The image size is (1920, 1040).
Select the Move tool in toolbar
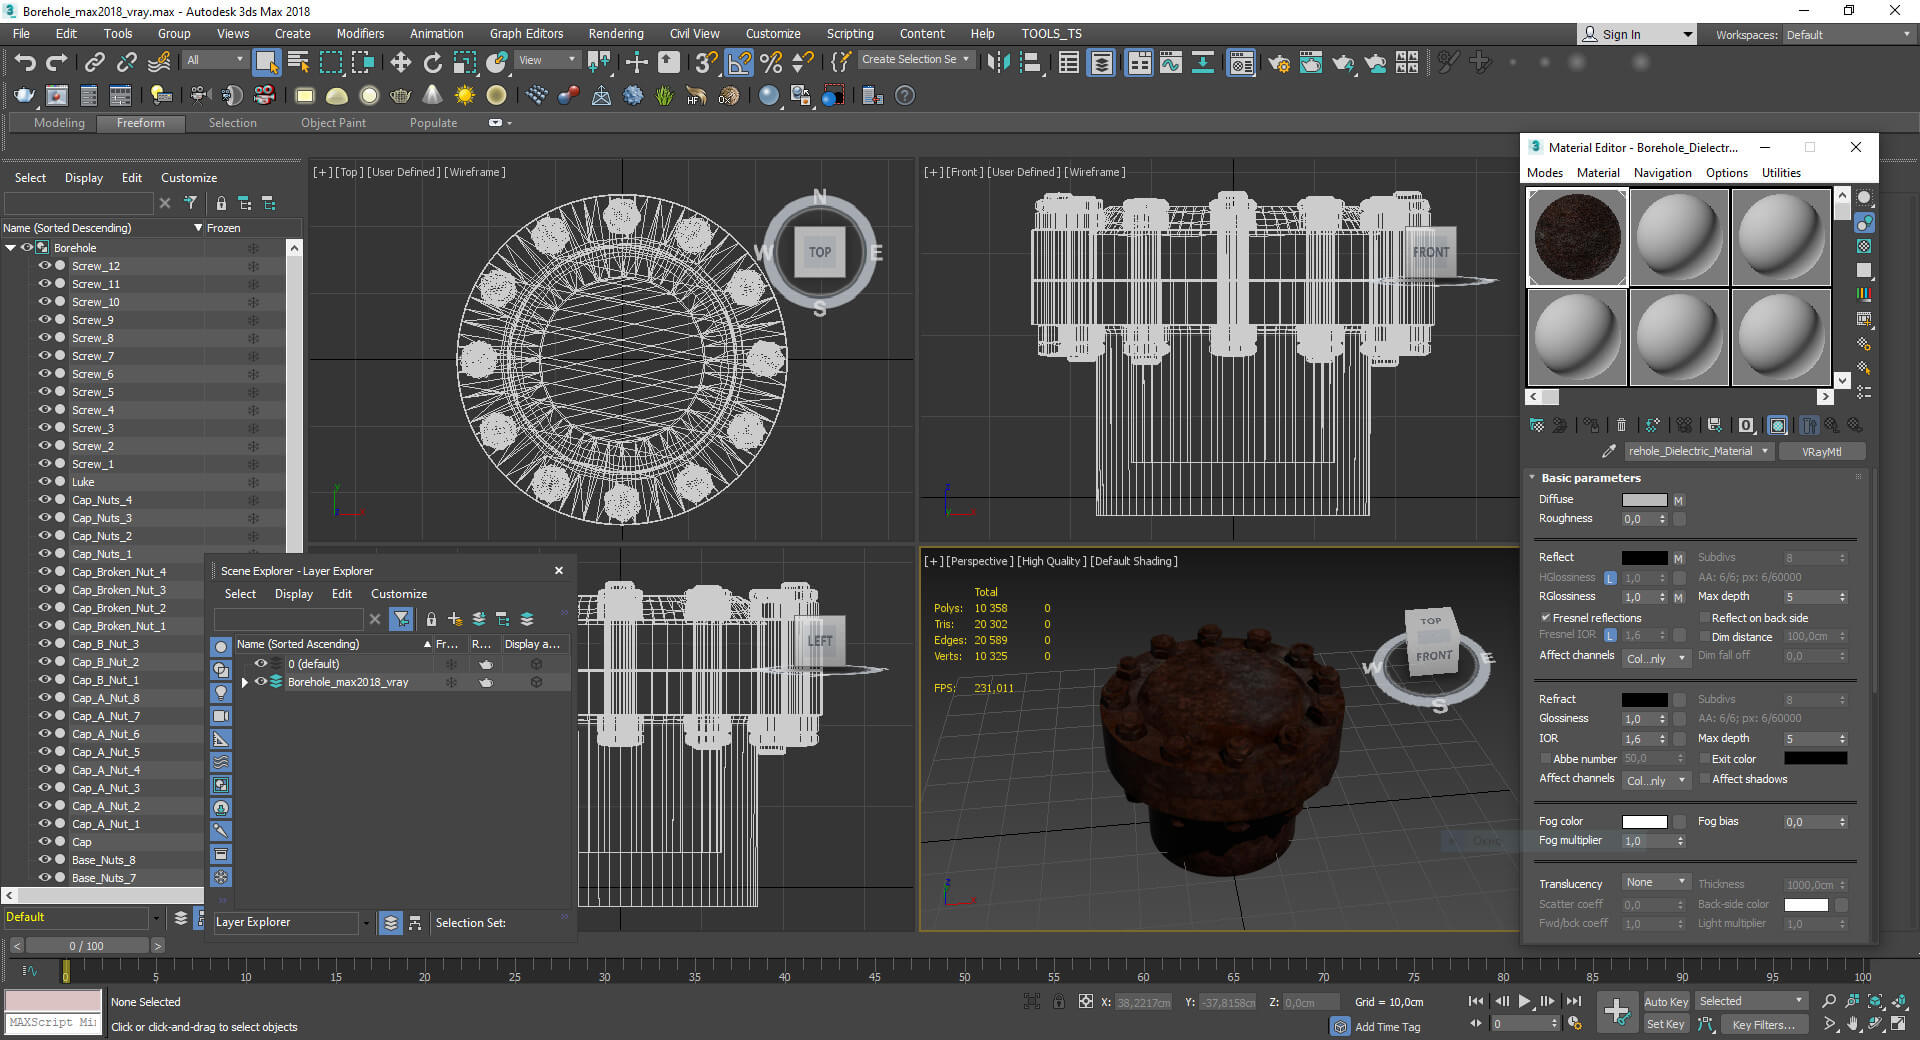pos(400,63)
